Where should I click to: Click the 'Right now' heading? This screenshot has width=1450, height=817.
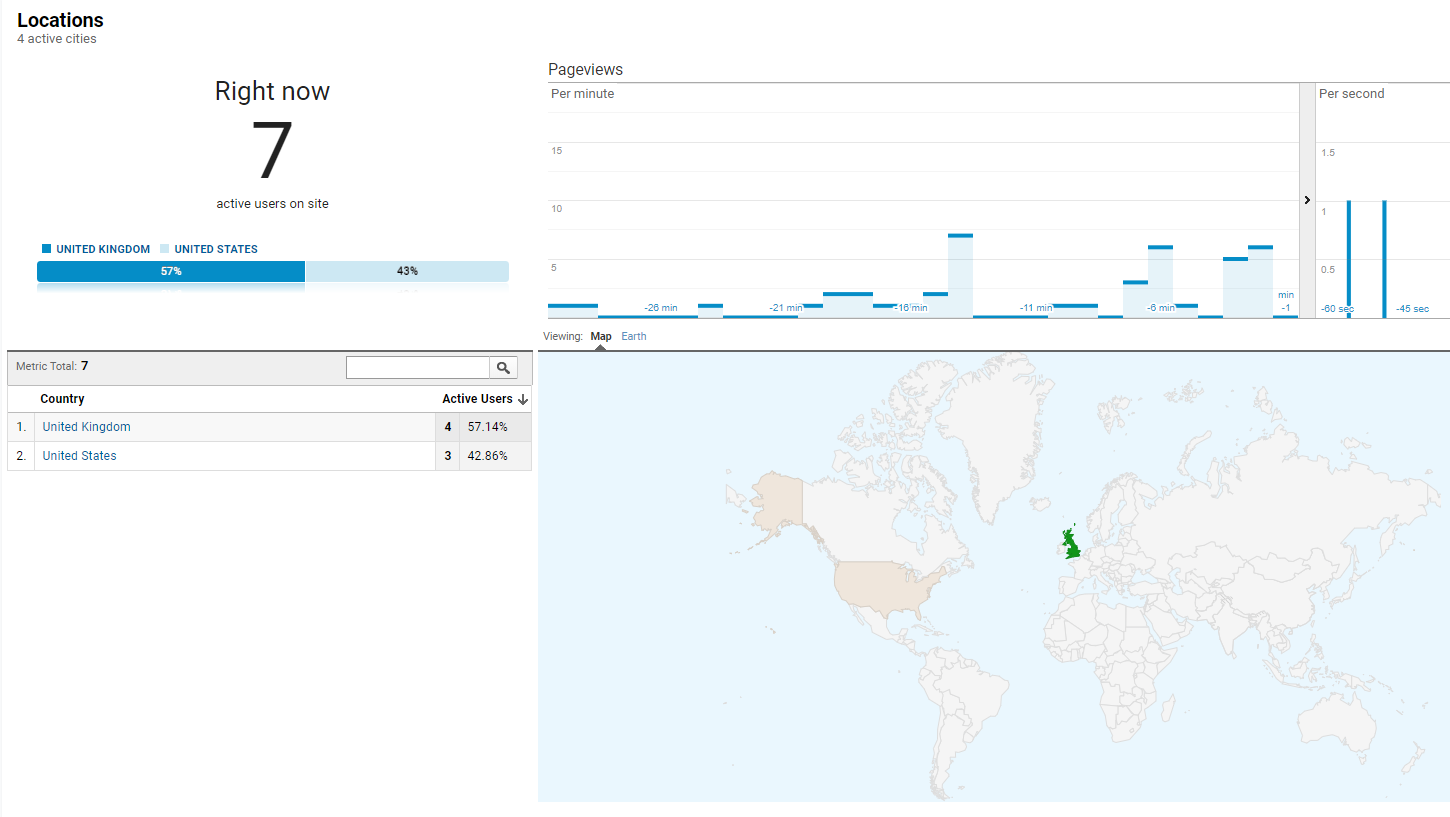click(x=272, y=91)
